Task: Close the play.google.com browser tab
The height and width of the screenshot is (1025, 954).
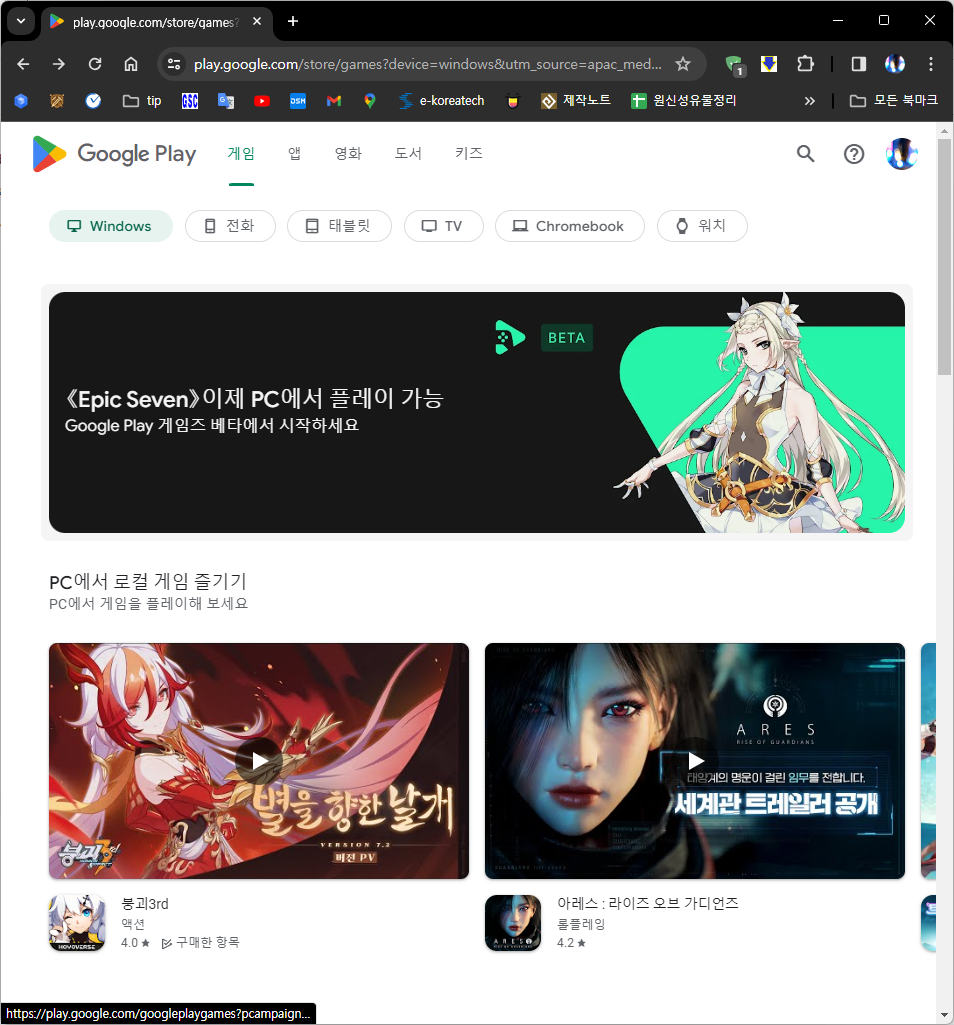Action: tap(257, 21)
